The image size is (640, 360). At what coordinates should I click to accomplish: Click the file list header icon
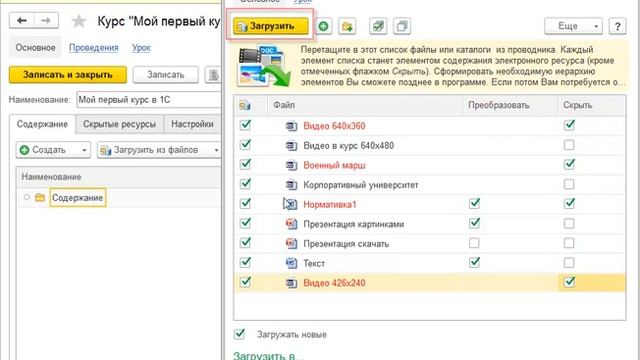coord(244,106)
